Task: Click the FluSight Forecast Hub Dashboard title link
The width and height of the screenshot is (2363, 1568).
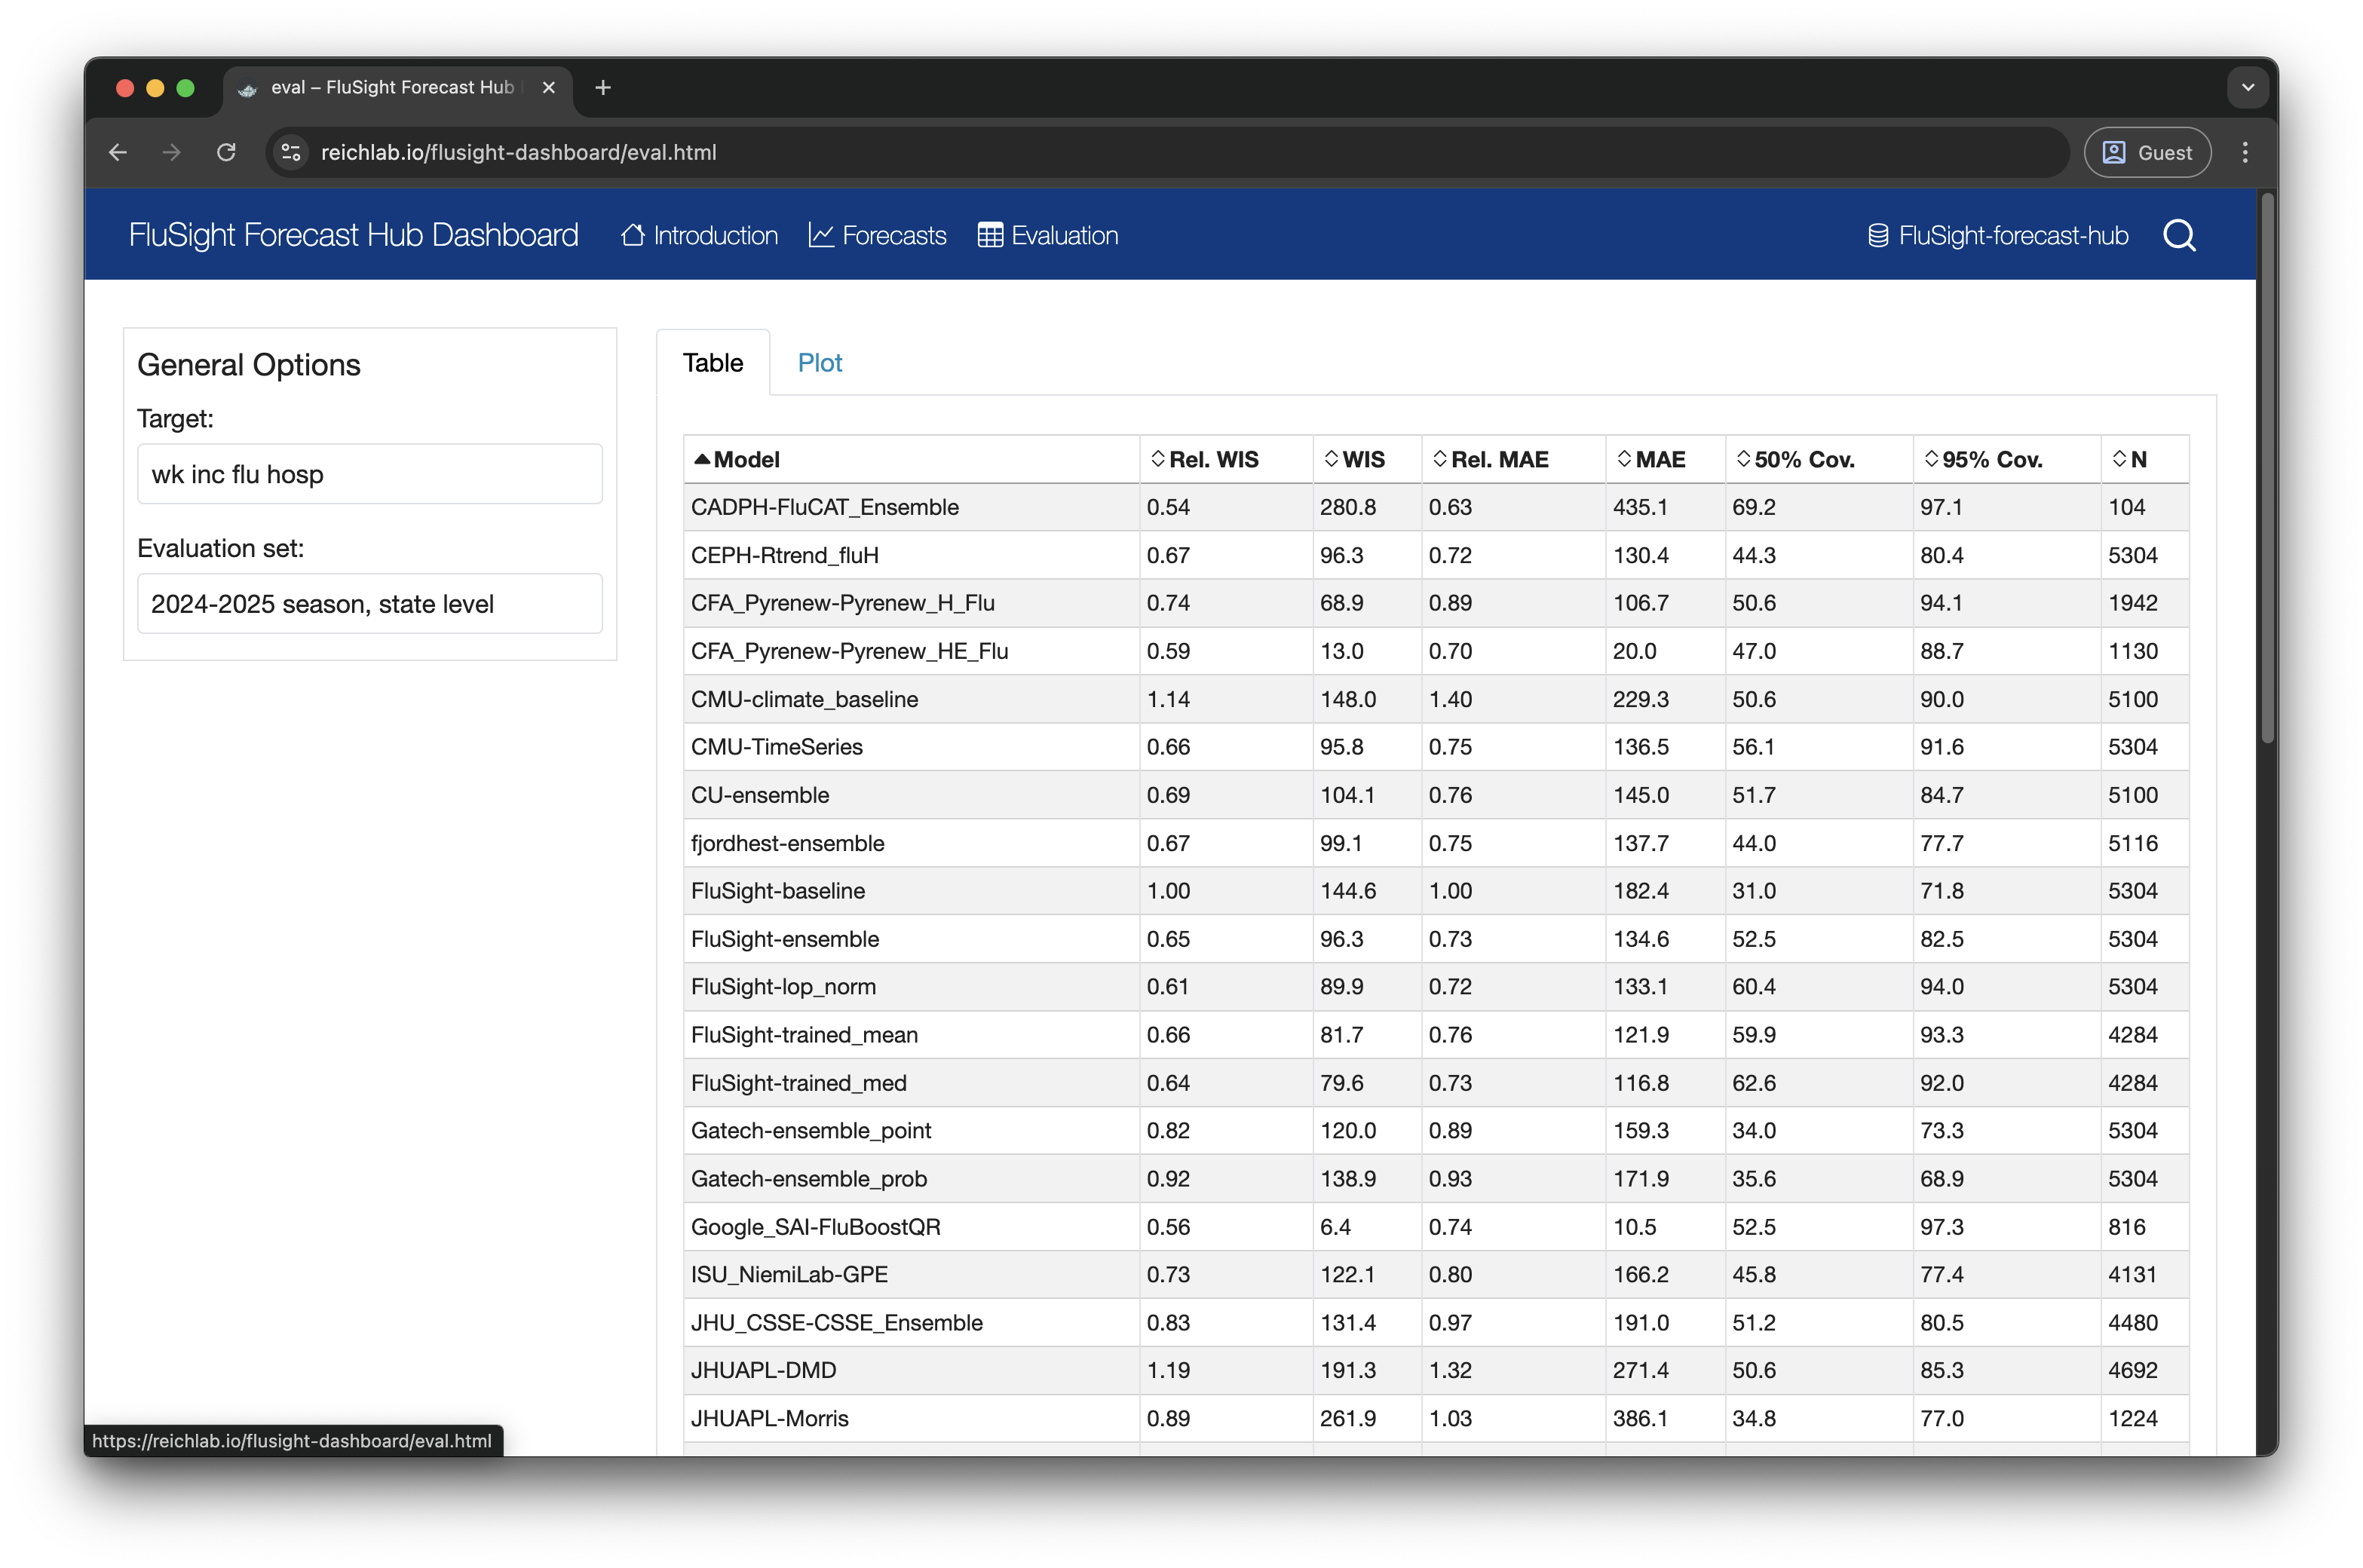Action: 353,235
